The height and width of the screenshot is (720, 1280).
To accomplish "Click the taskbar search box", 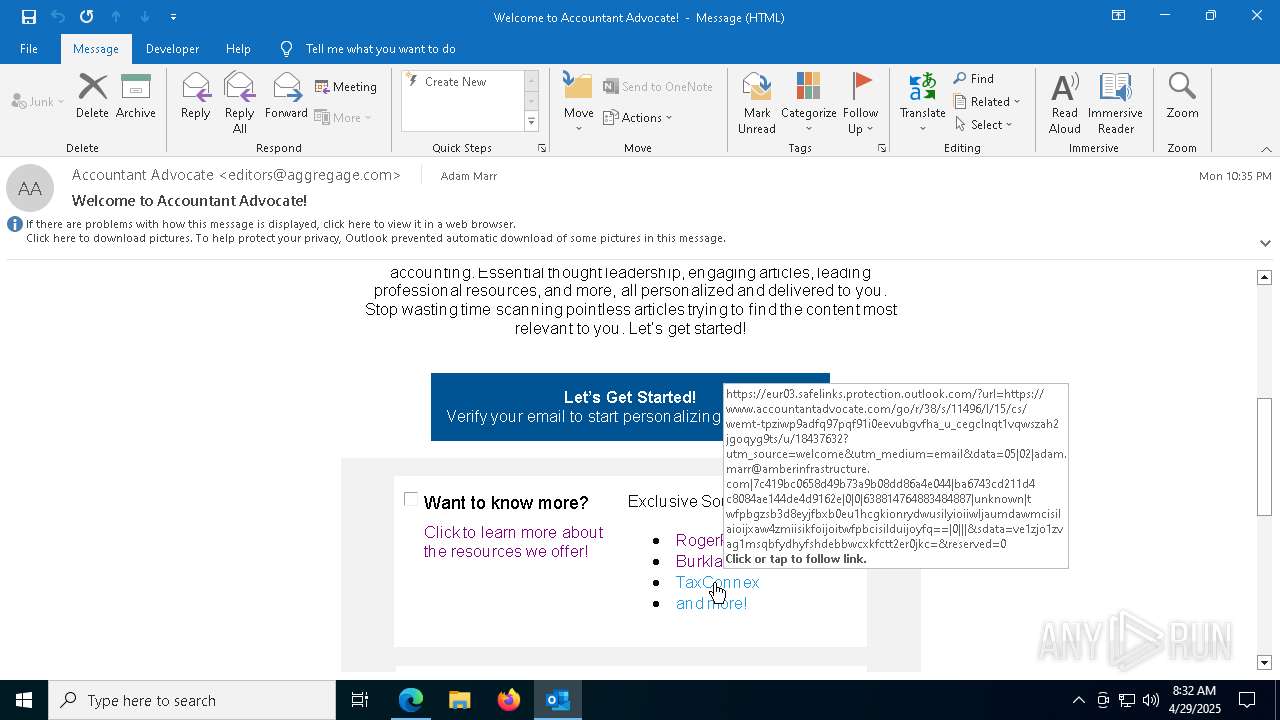I will coord(192,700).
